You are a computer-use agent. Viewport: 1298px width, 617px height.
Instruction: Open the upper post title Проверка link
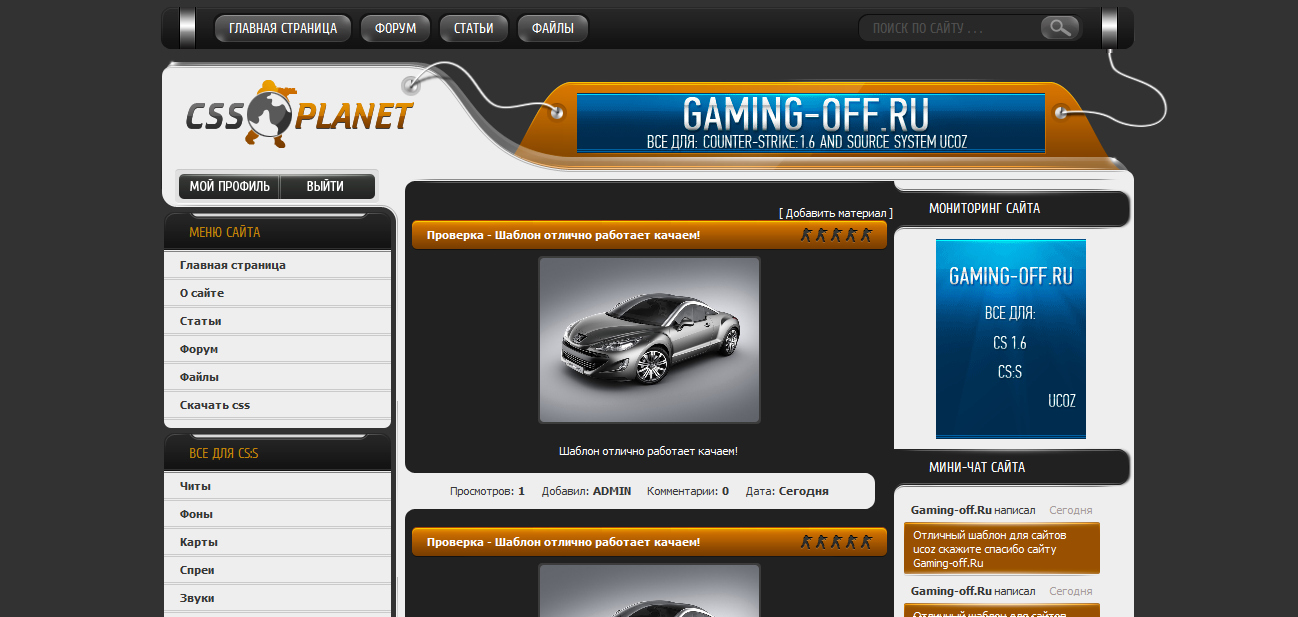[563, 235]
